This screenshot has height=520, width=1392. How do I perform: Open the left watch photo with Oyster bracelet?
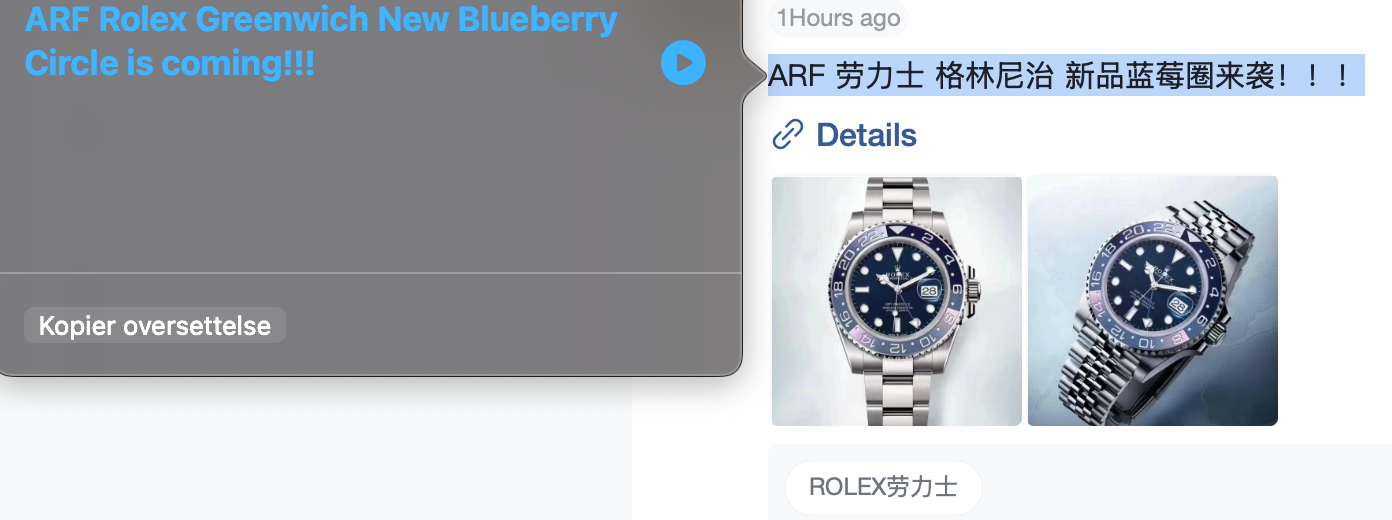(x=897, y=301)
